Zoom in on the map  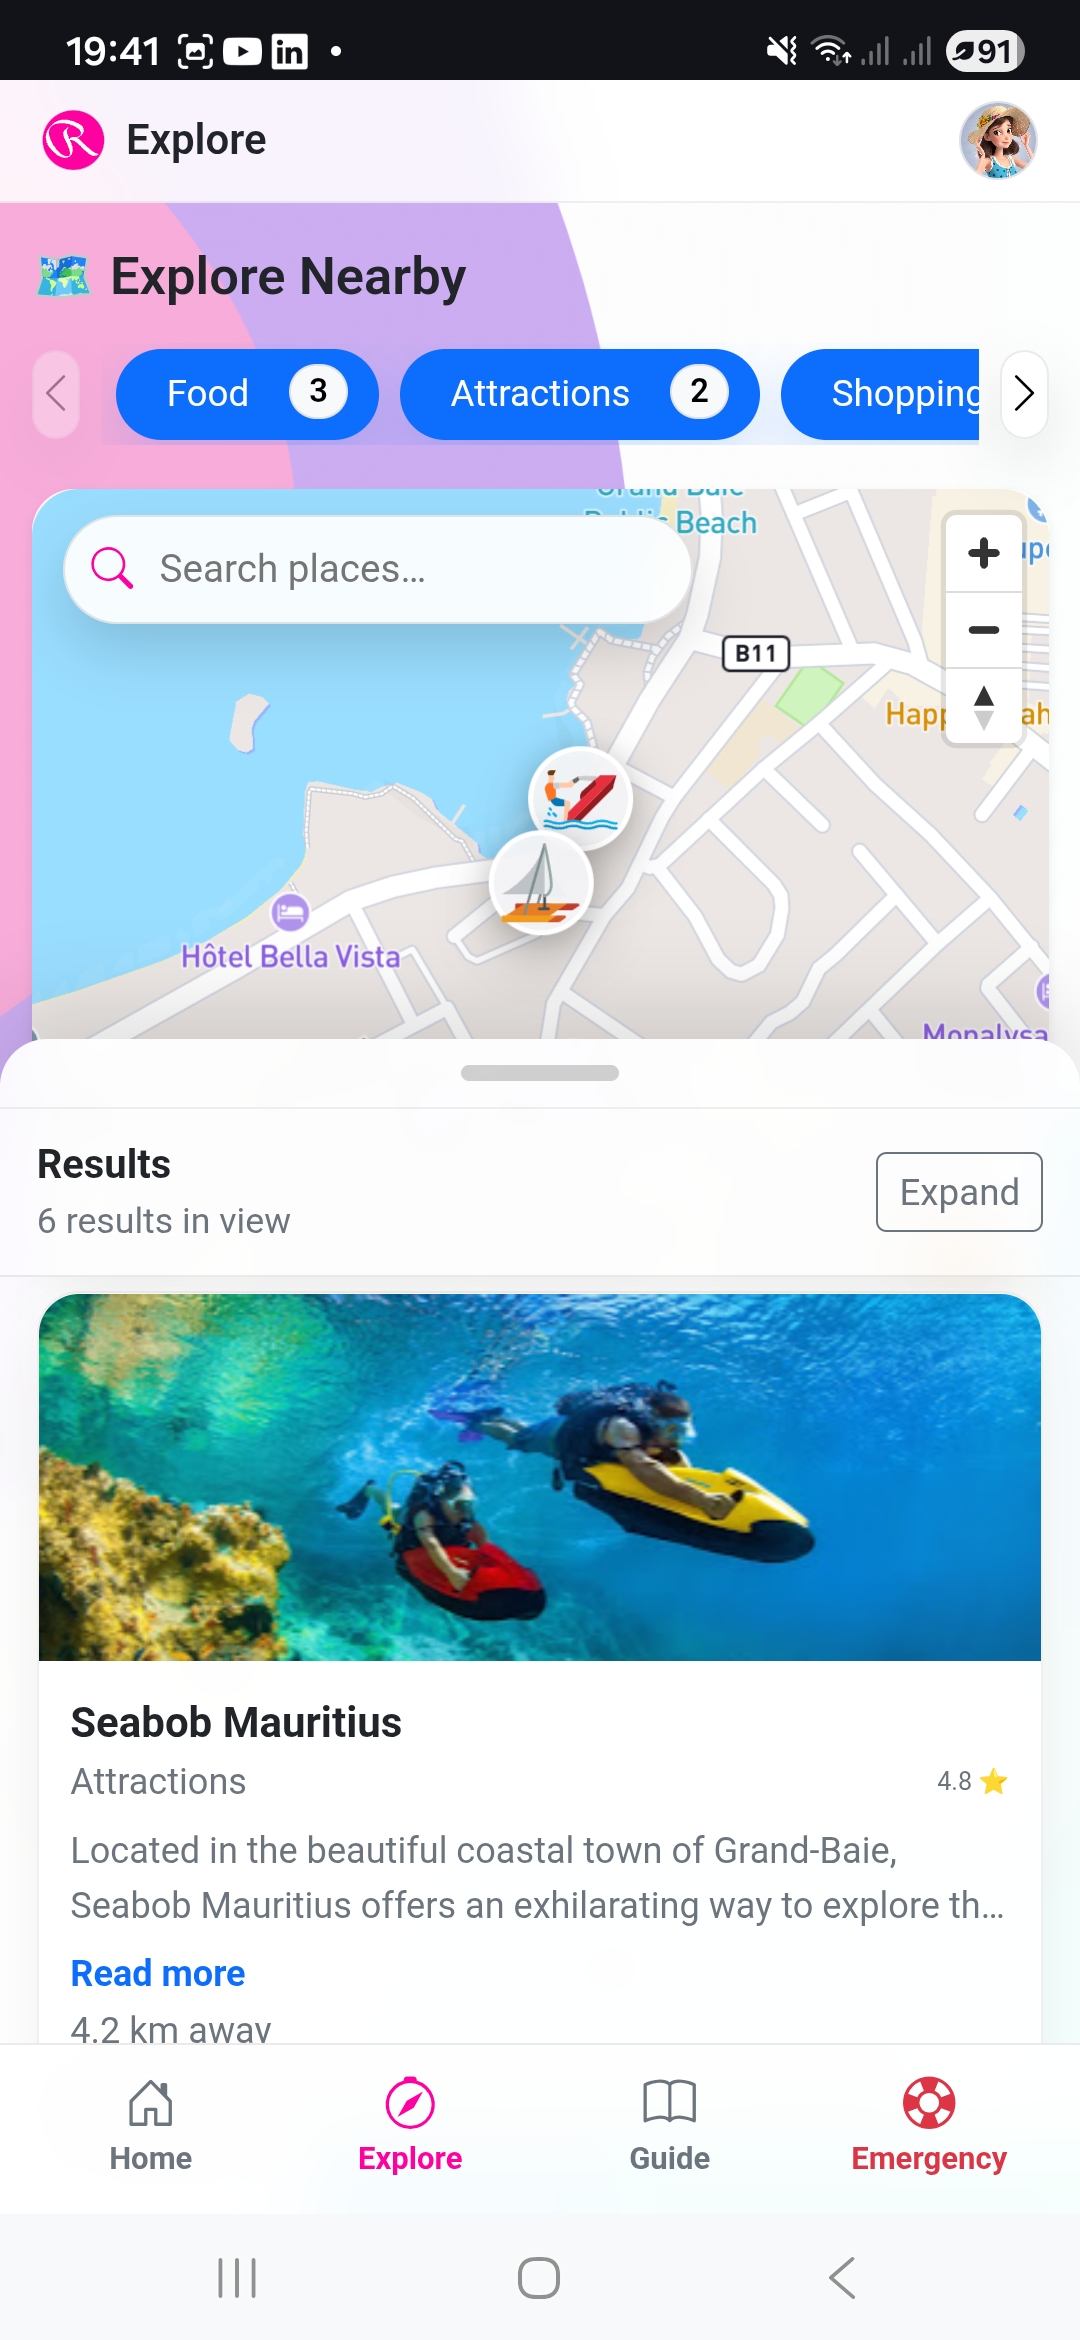tap(984, 553)
